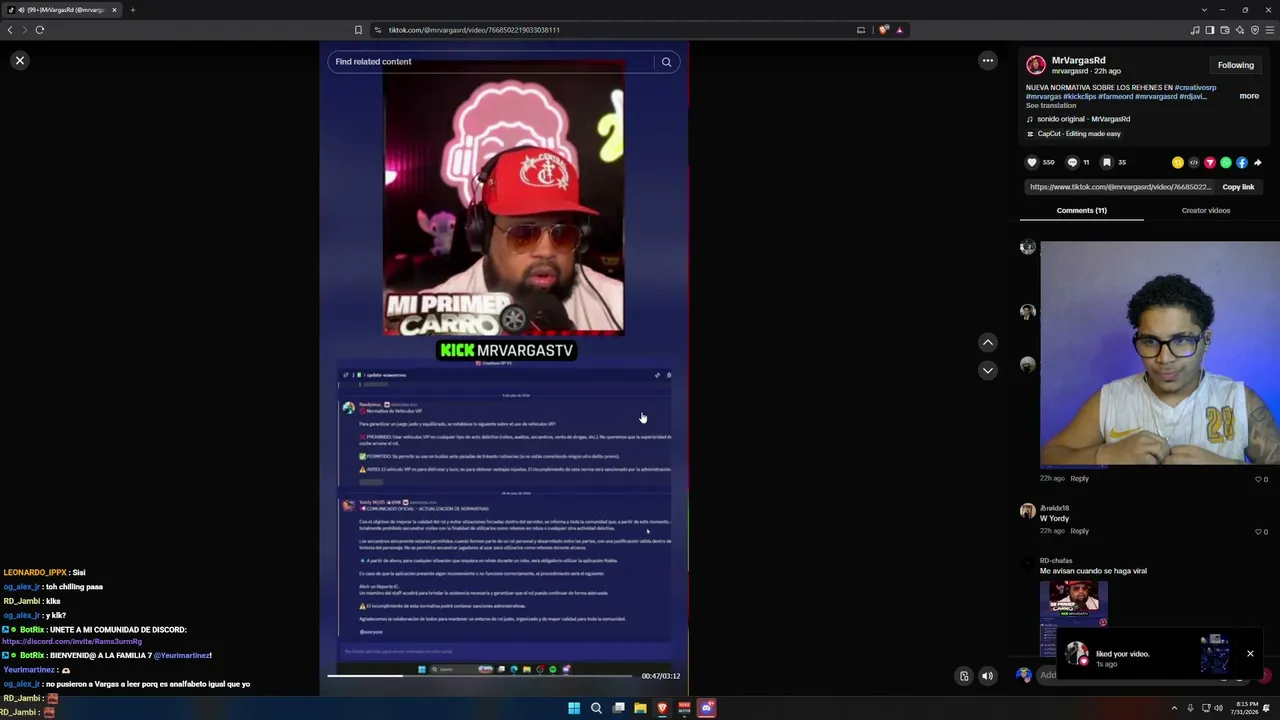Copy link to the video
1280x720 pixels.
tap(1238, 187)
